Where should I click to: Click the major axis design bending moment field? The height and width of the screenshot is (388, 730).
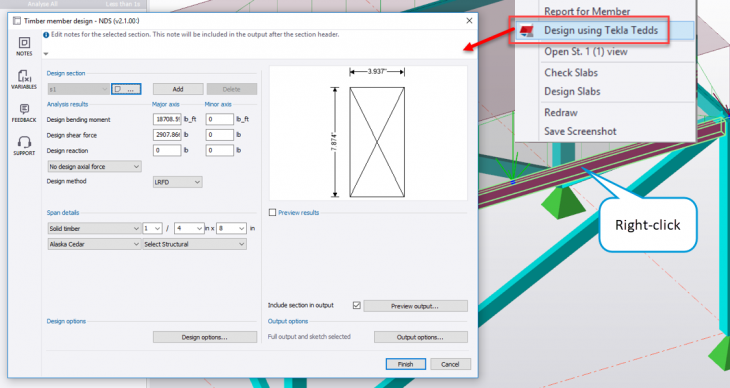[167, 119]
